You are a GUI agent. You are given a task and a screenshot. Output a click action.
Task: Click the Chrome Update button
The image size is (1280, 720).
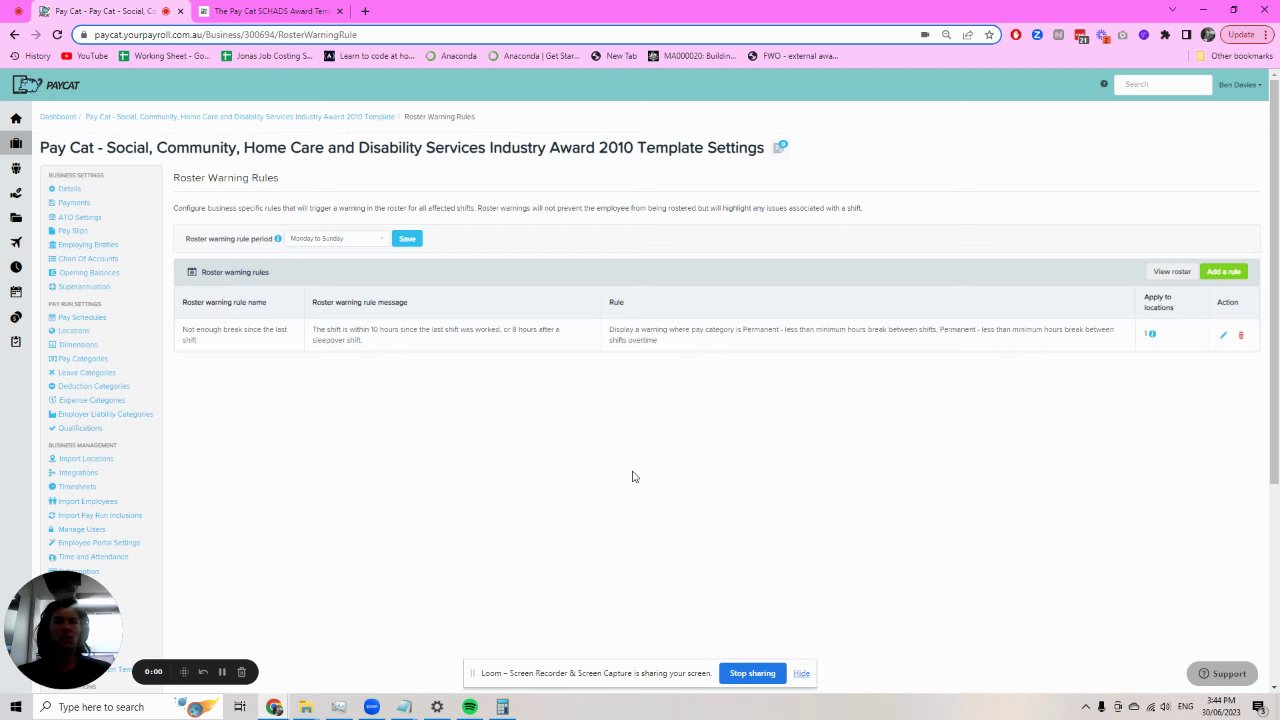[1246, 34]
